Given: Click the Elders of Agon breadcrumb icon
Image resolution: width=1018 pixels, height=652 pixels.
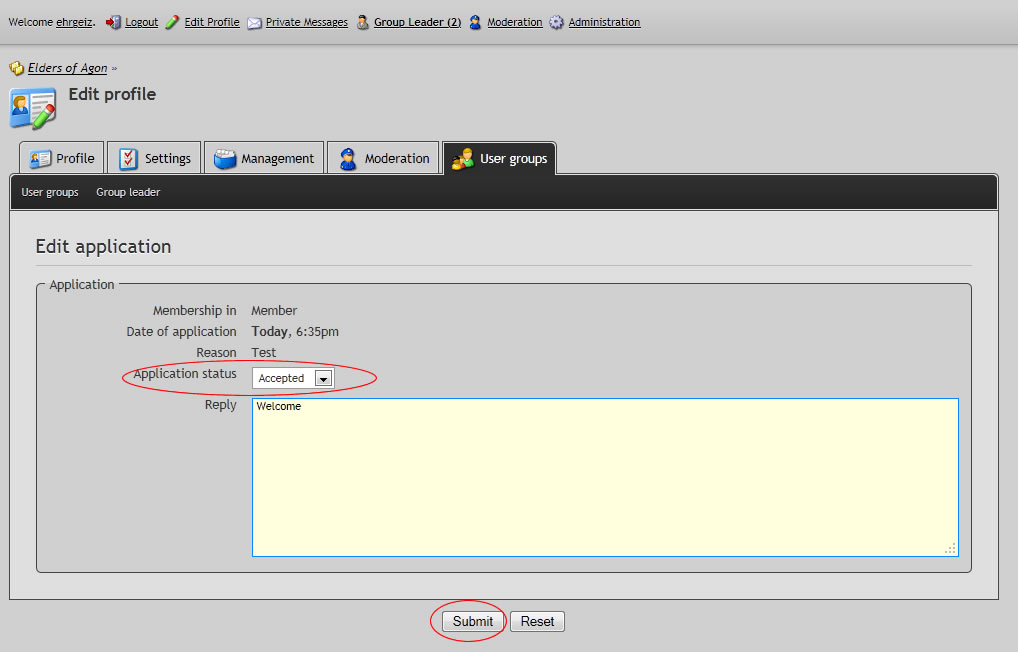Looking at the screenshot, I should coord(16,69).
